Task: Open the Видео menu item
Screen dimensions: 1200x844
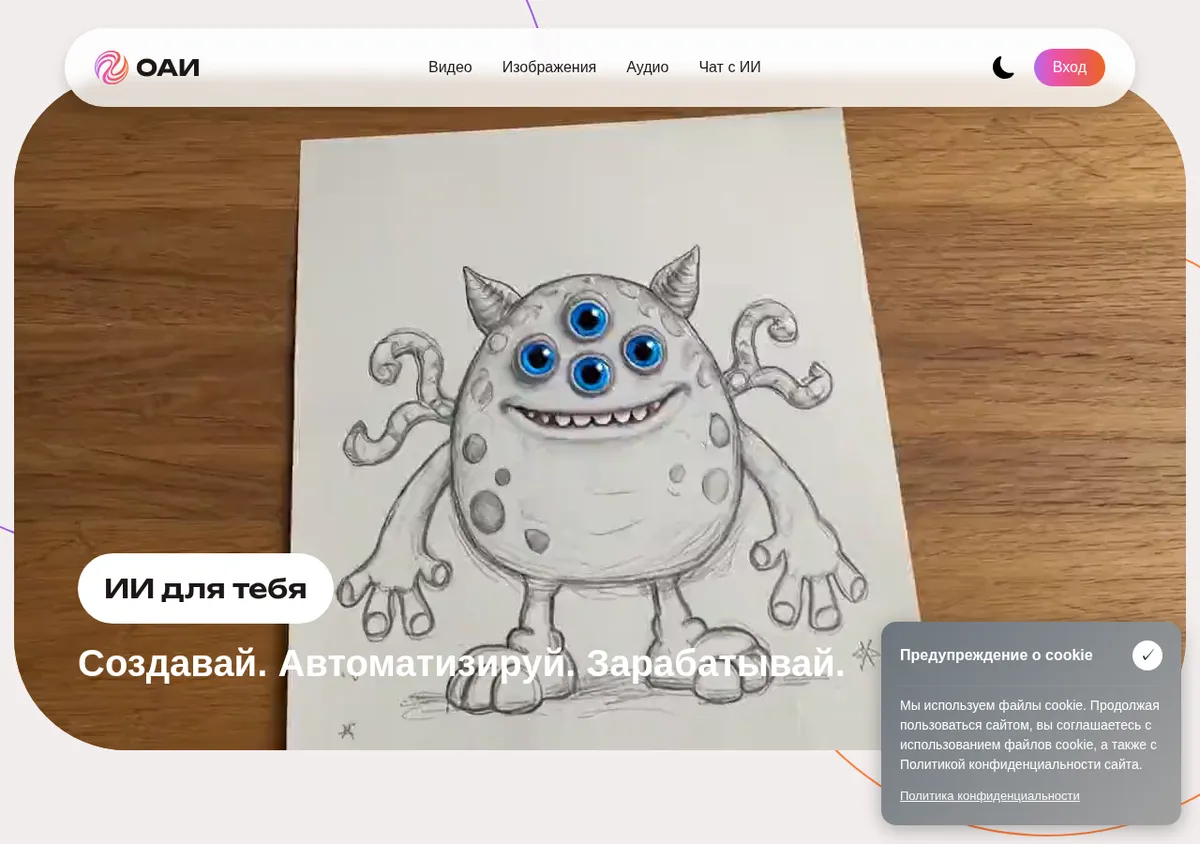Action: [x=450, y=67]
